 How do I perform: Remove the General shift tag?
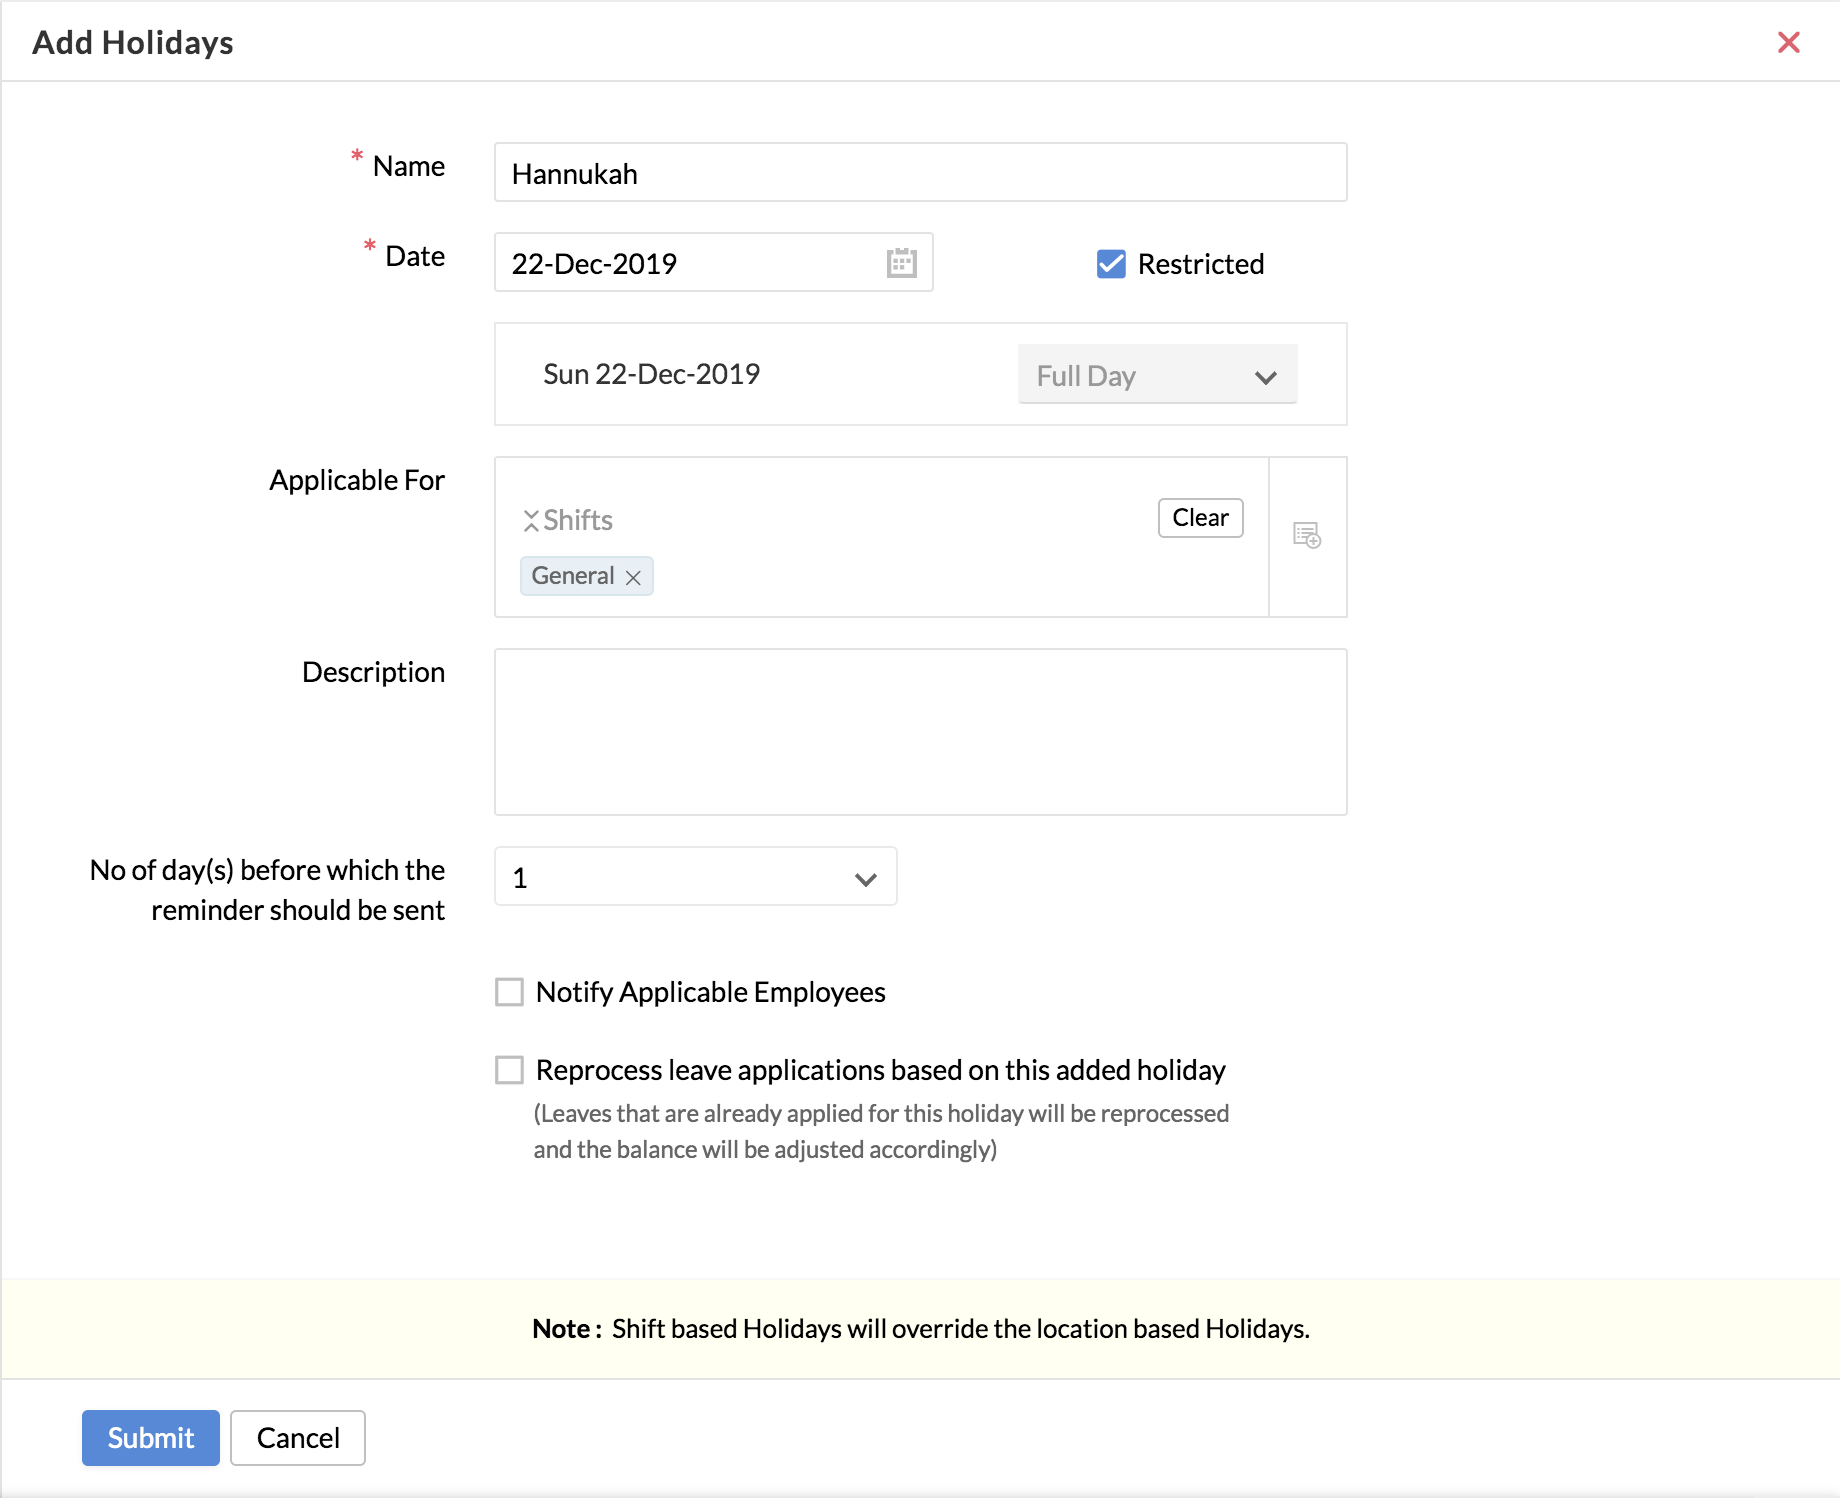[x=633, y=577]
